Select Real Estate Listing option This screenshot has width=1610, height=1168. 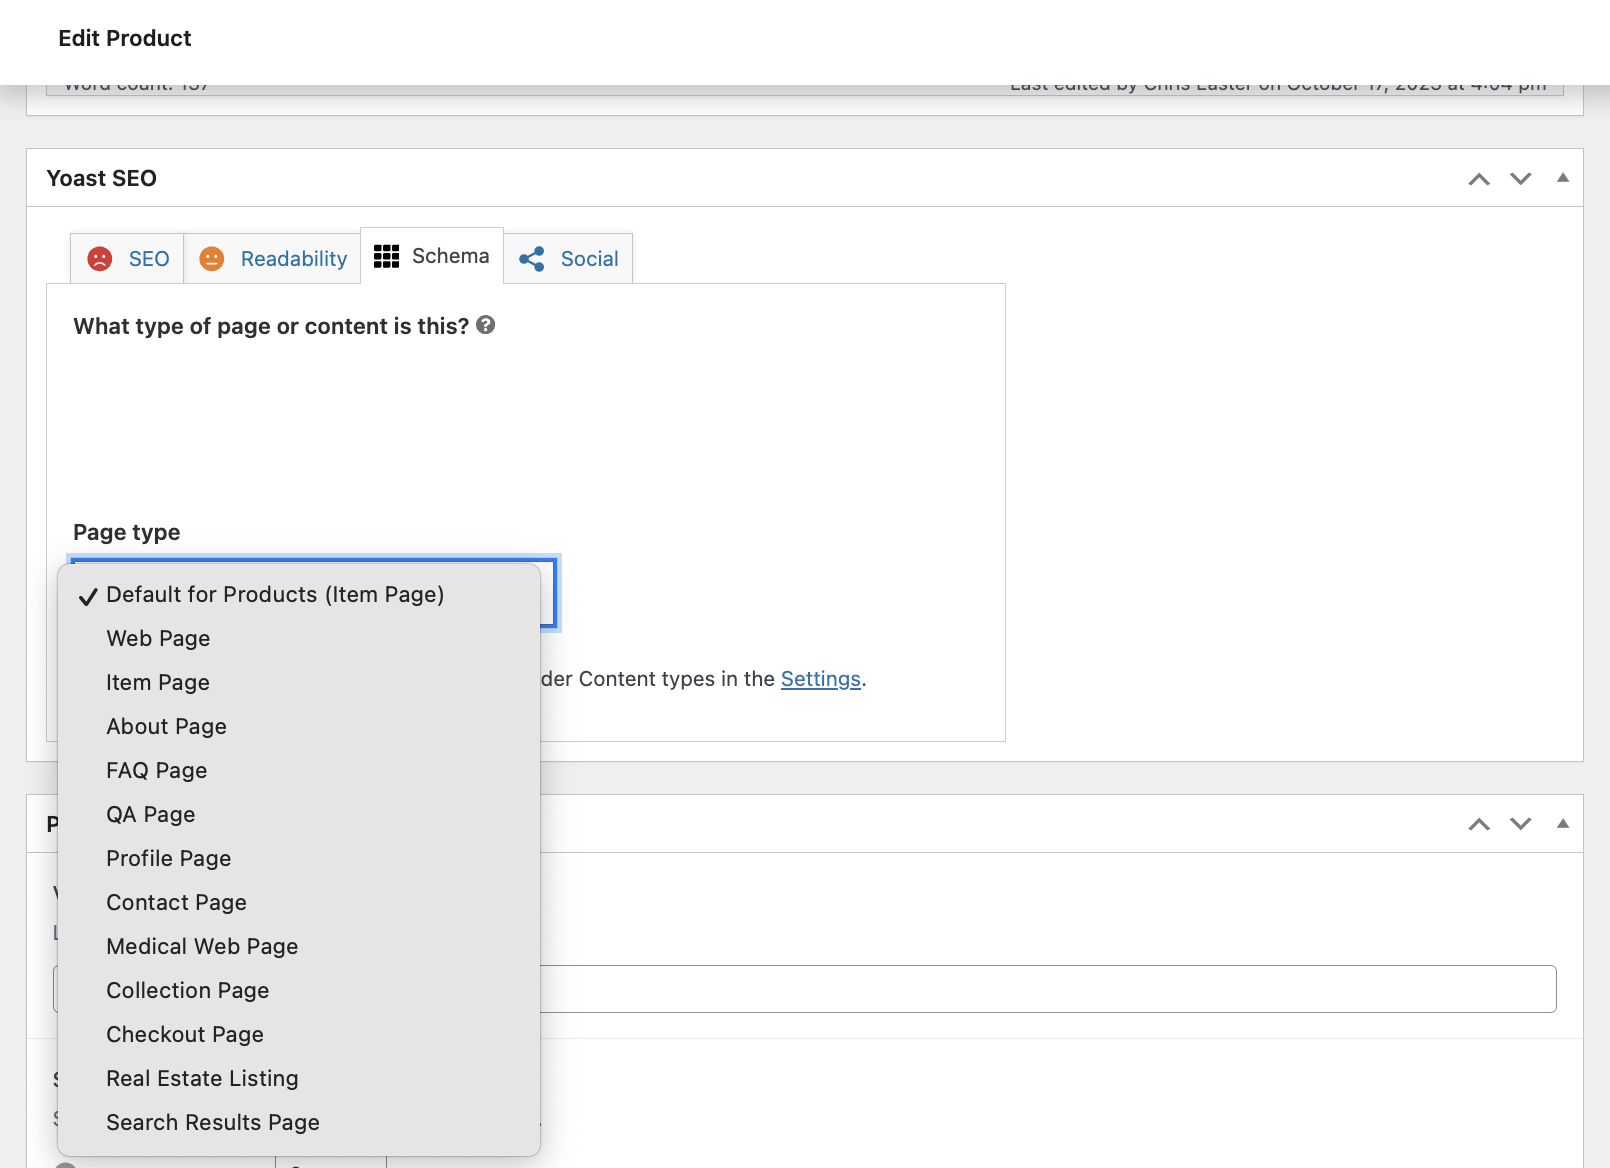(x=202, y=1079)
